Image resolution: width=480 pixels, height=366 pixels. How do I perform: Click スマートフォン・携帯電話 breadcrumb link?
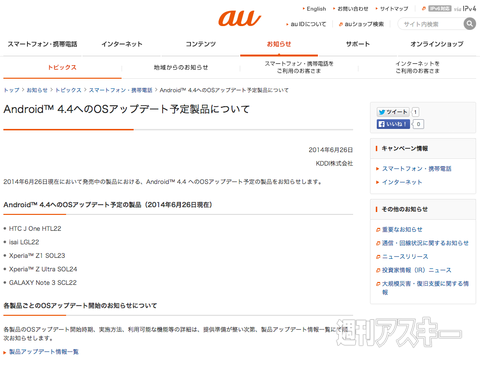coord(120,90)
